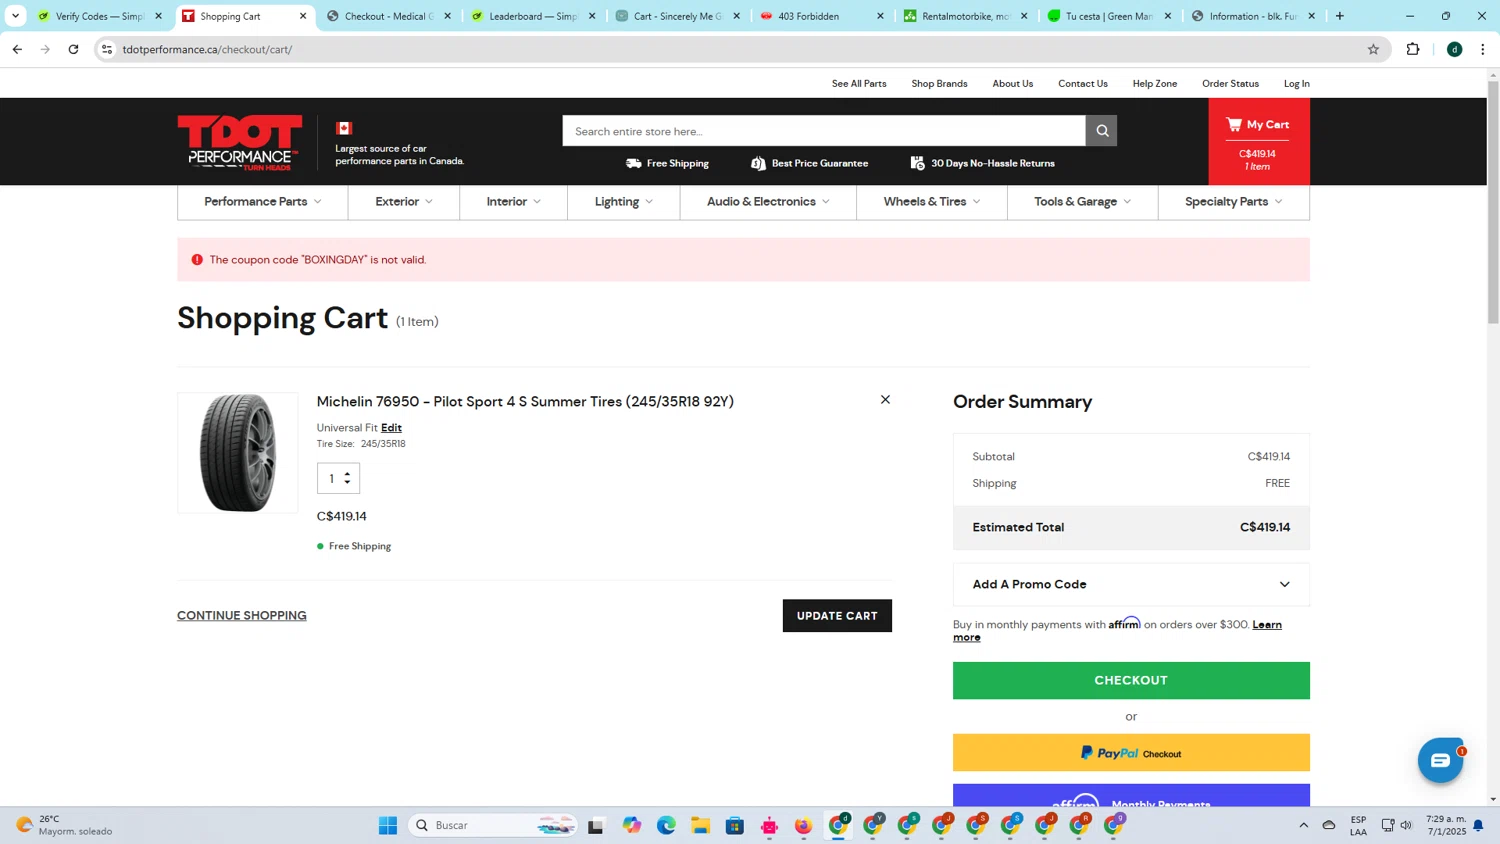The height and width of the screenshot is (844, 1500).
Task: Go back with browser back arrow
Action: 17,49
